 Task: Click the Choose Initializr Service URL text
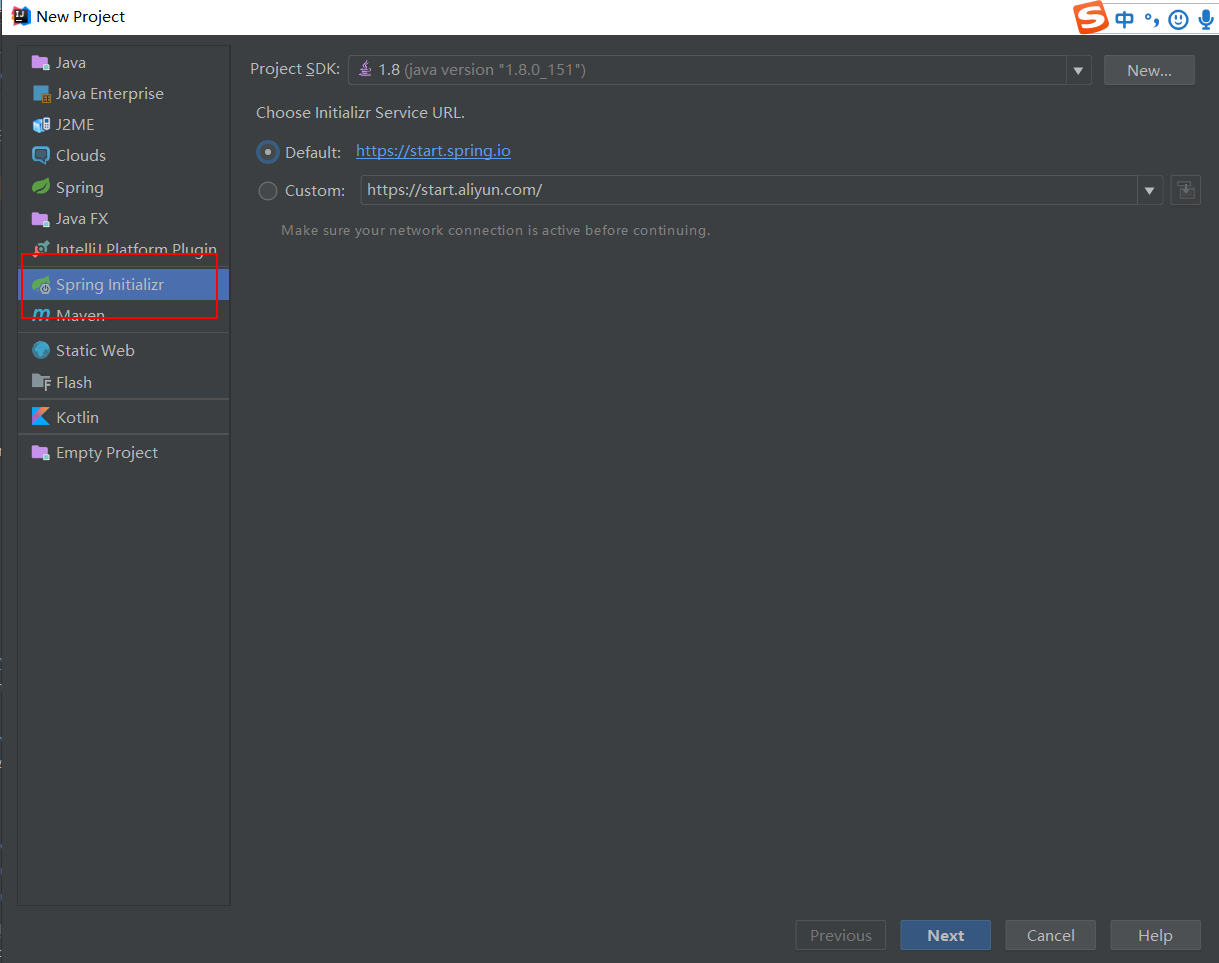pos(360,112)
